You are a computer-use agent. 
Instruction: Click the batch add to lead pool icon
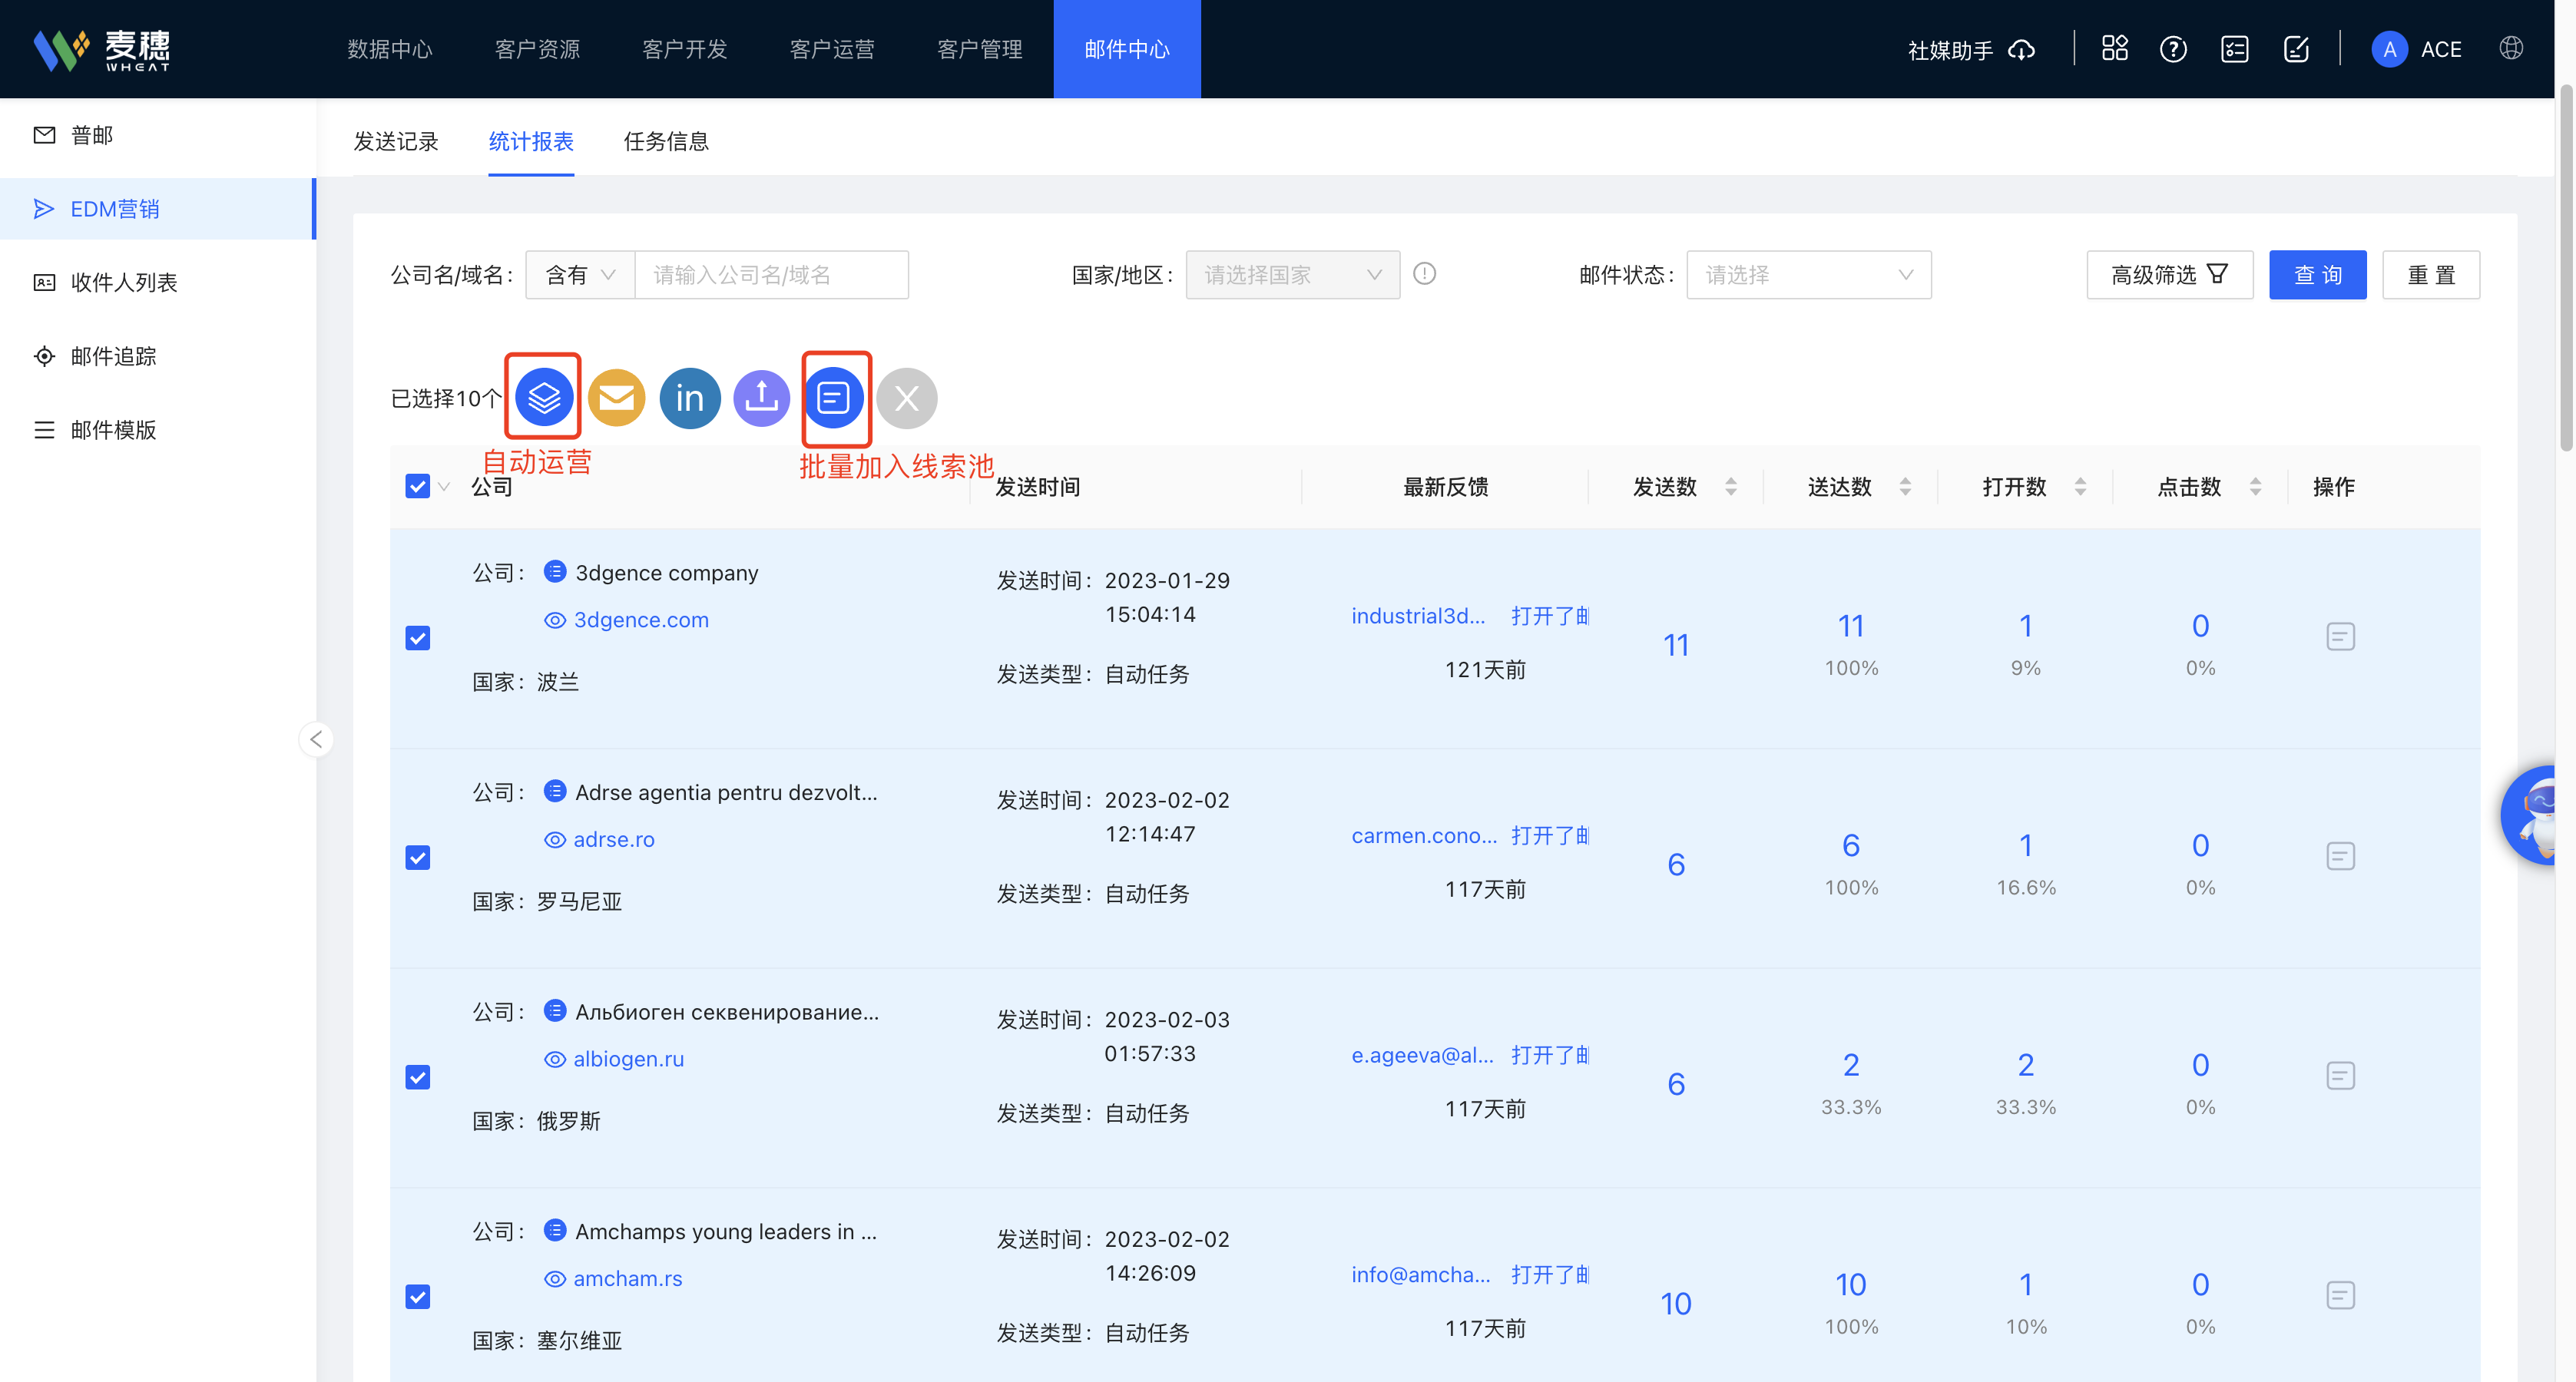tap(834, 398)
